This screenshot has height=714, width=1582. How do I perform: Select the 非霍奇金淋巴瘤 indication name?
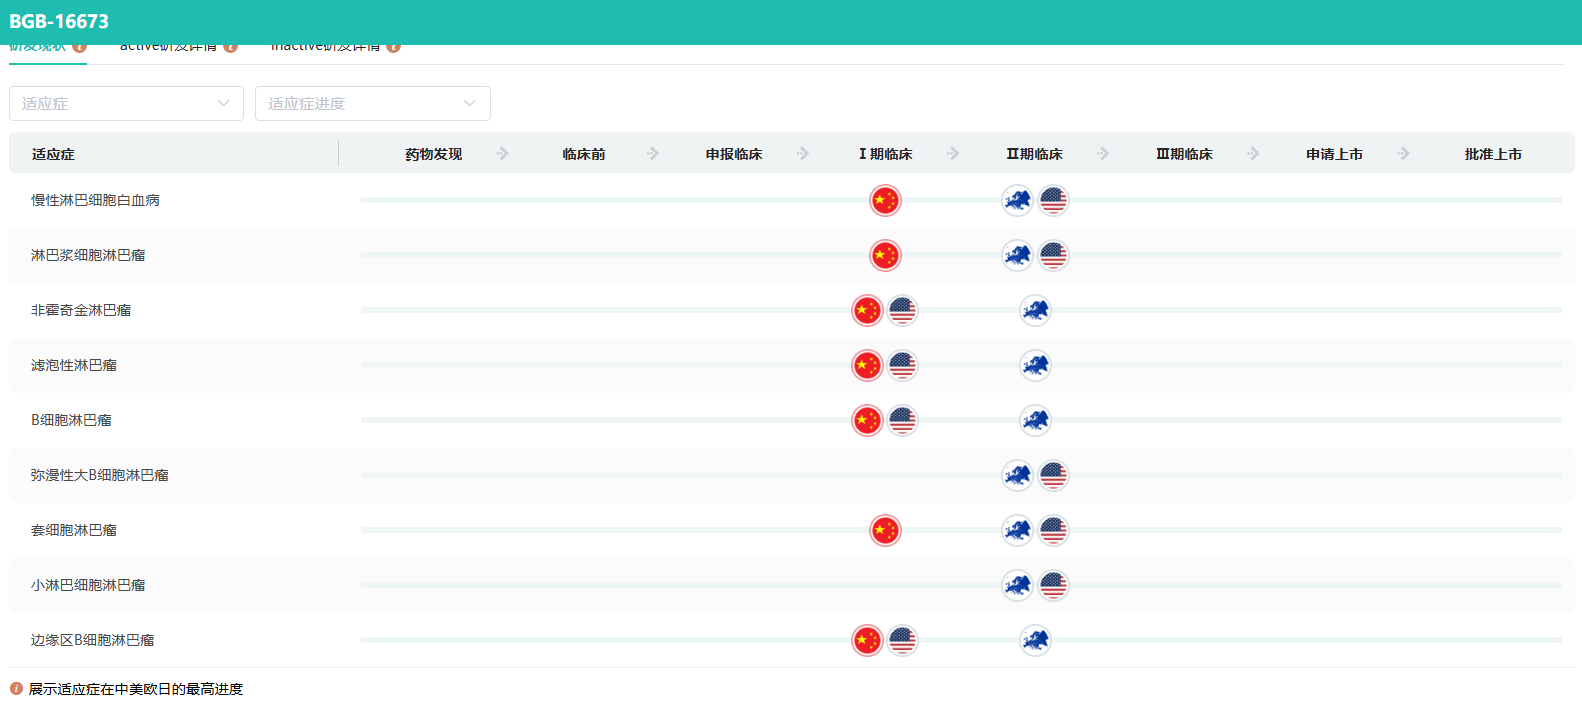(x=81, y=310)
